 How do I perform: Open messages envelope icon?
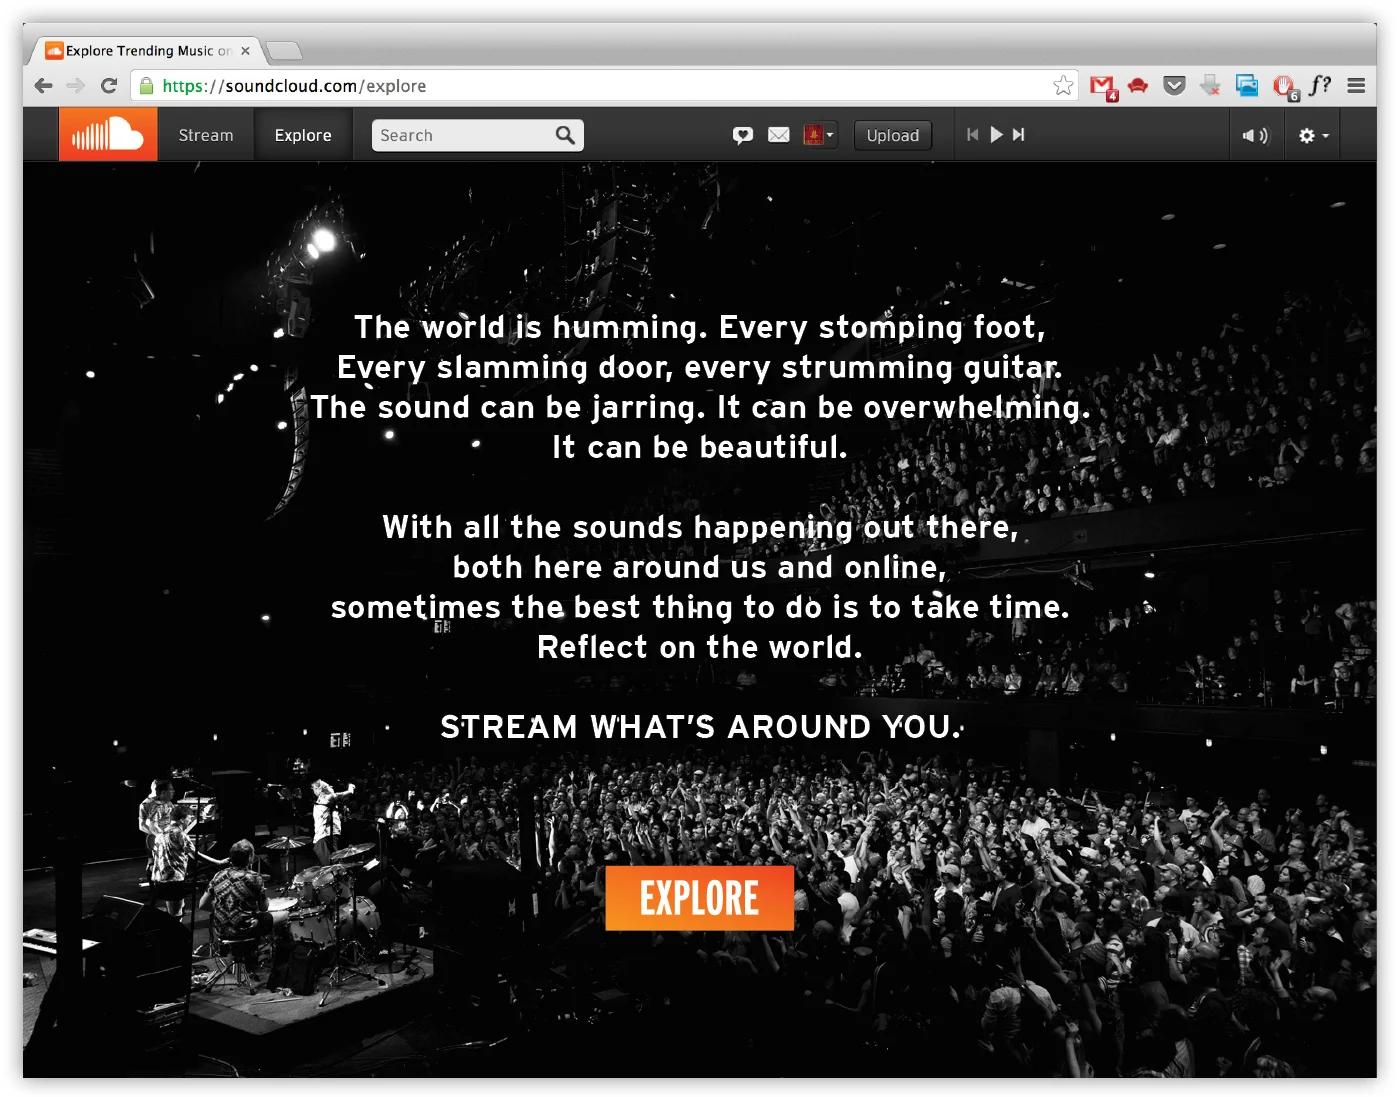(x=779, y=135)
